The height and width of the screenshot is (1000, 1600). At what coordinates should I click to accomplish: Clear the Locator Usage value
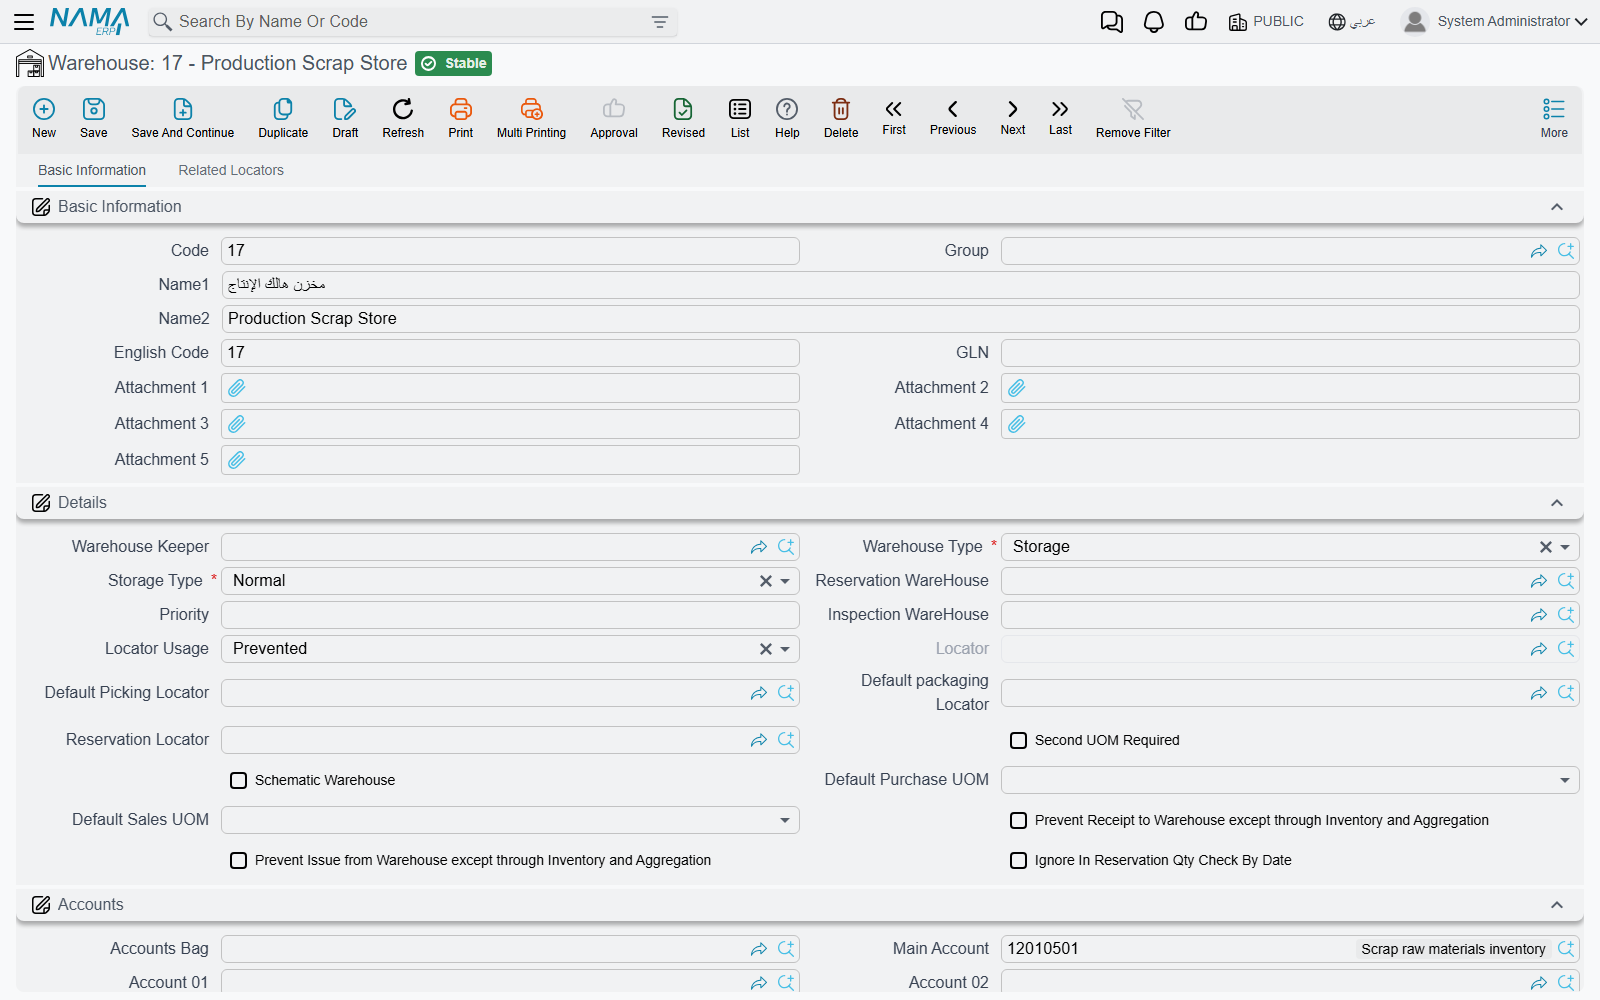[x=766, y=649]
